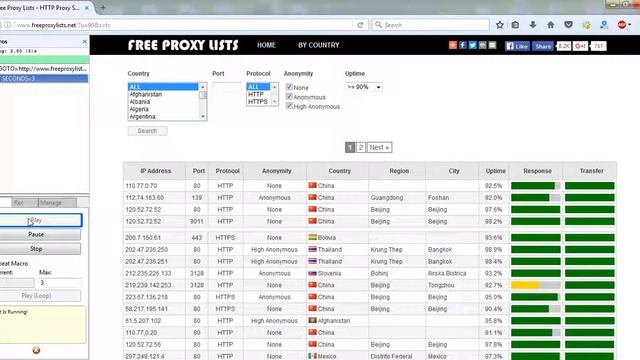640x360 pixels.
Task: Click the Facebook Share button
Action: tap(543, 46)
